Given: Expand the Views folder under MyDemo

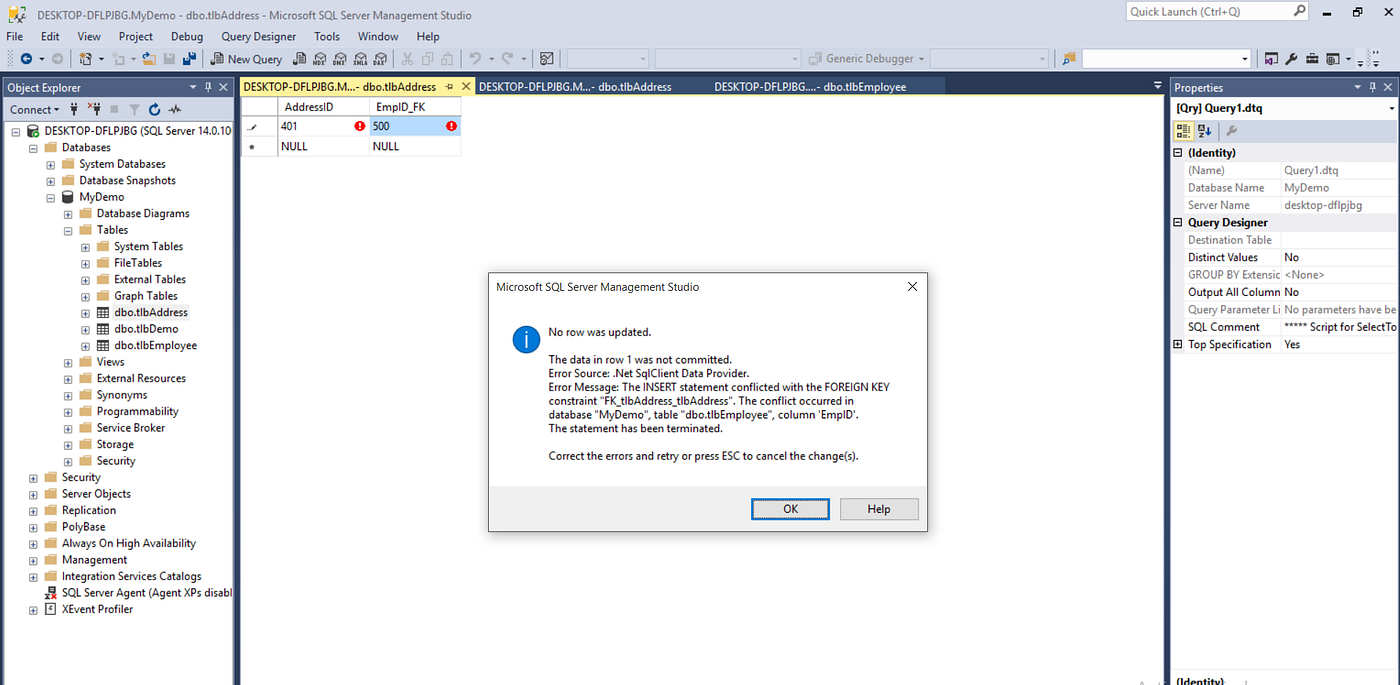Looking at the screenshot, I should click(67, 361).
